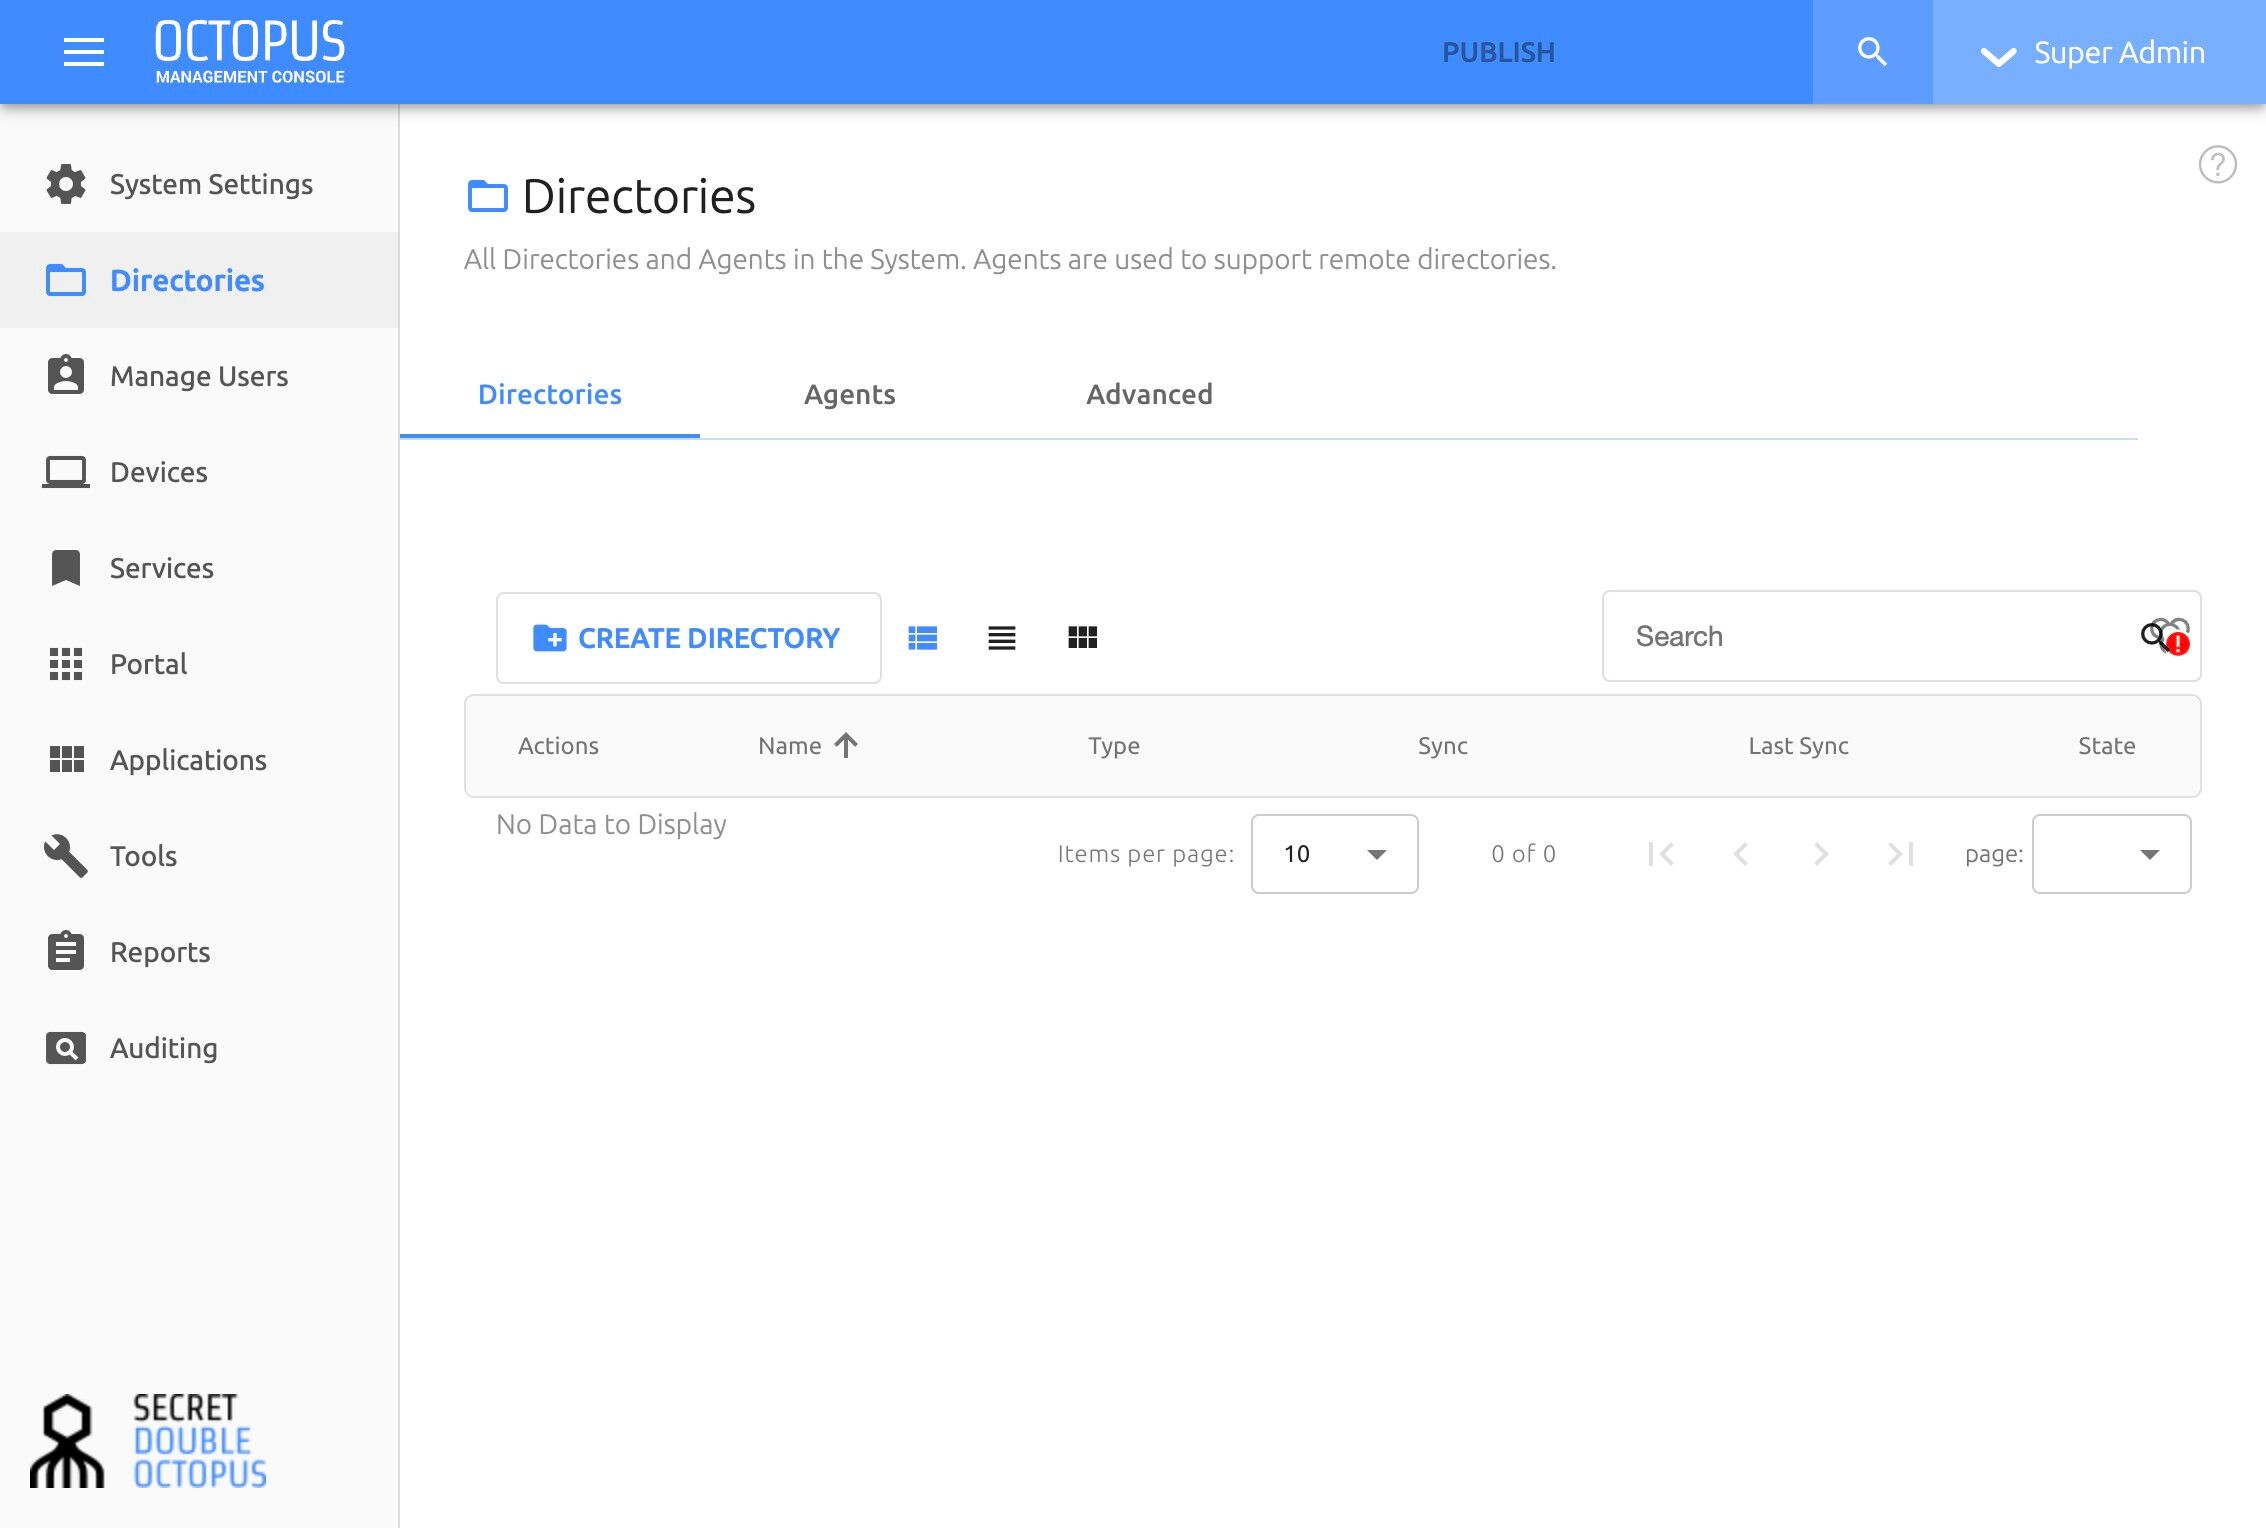
Task: Click the Services bookmark icon
Action: point(66,567)
